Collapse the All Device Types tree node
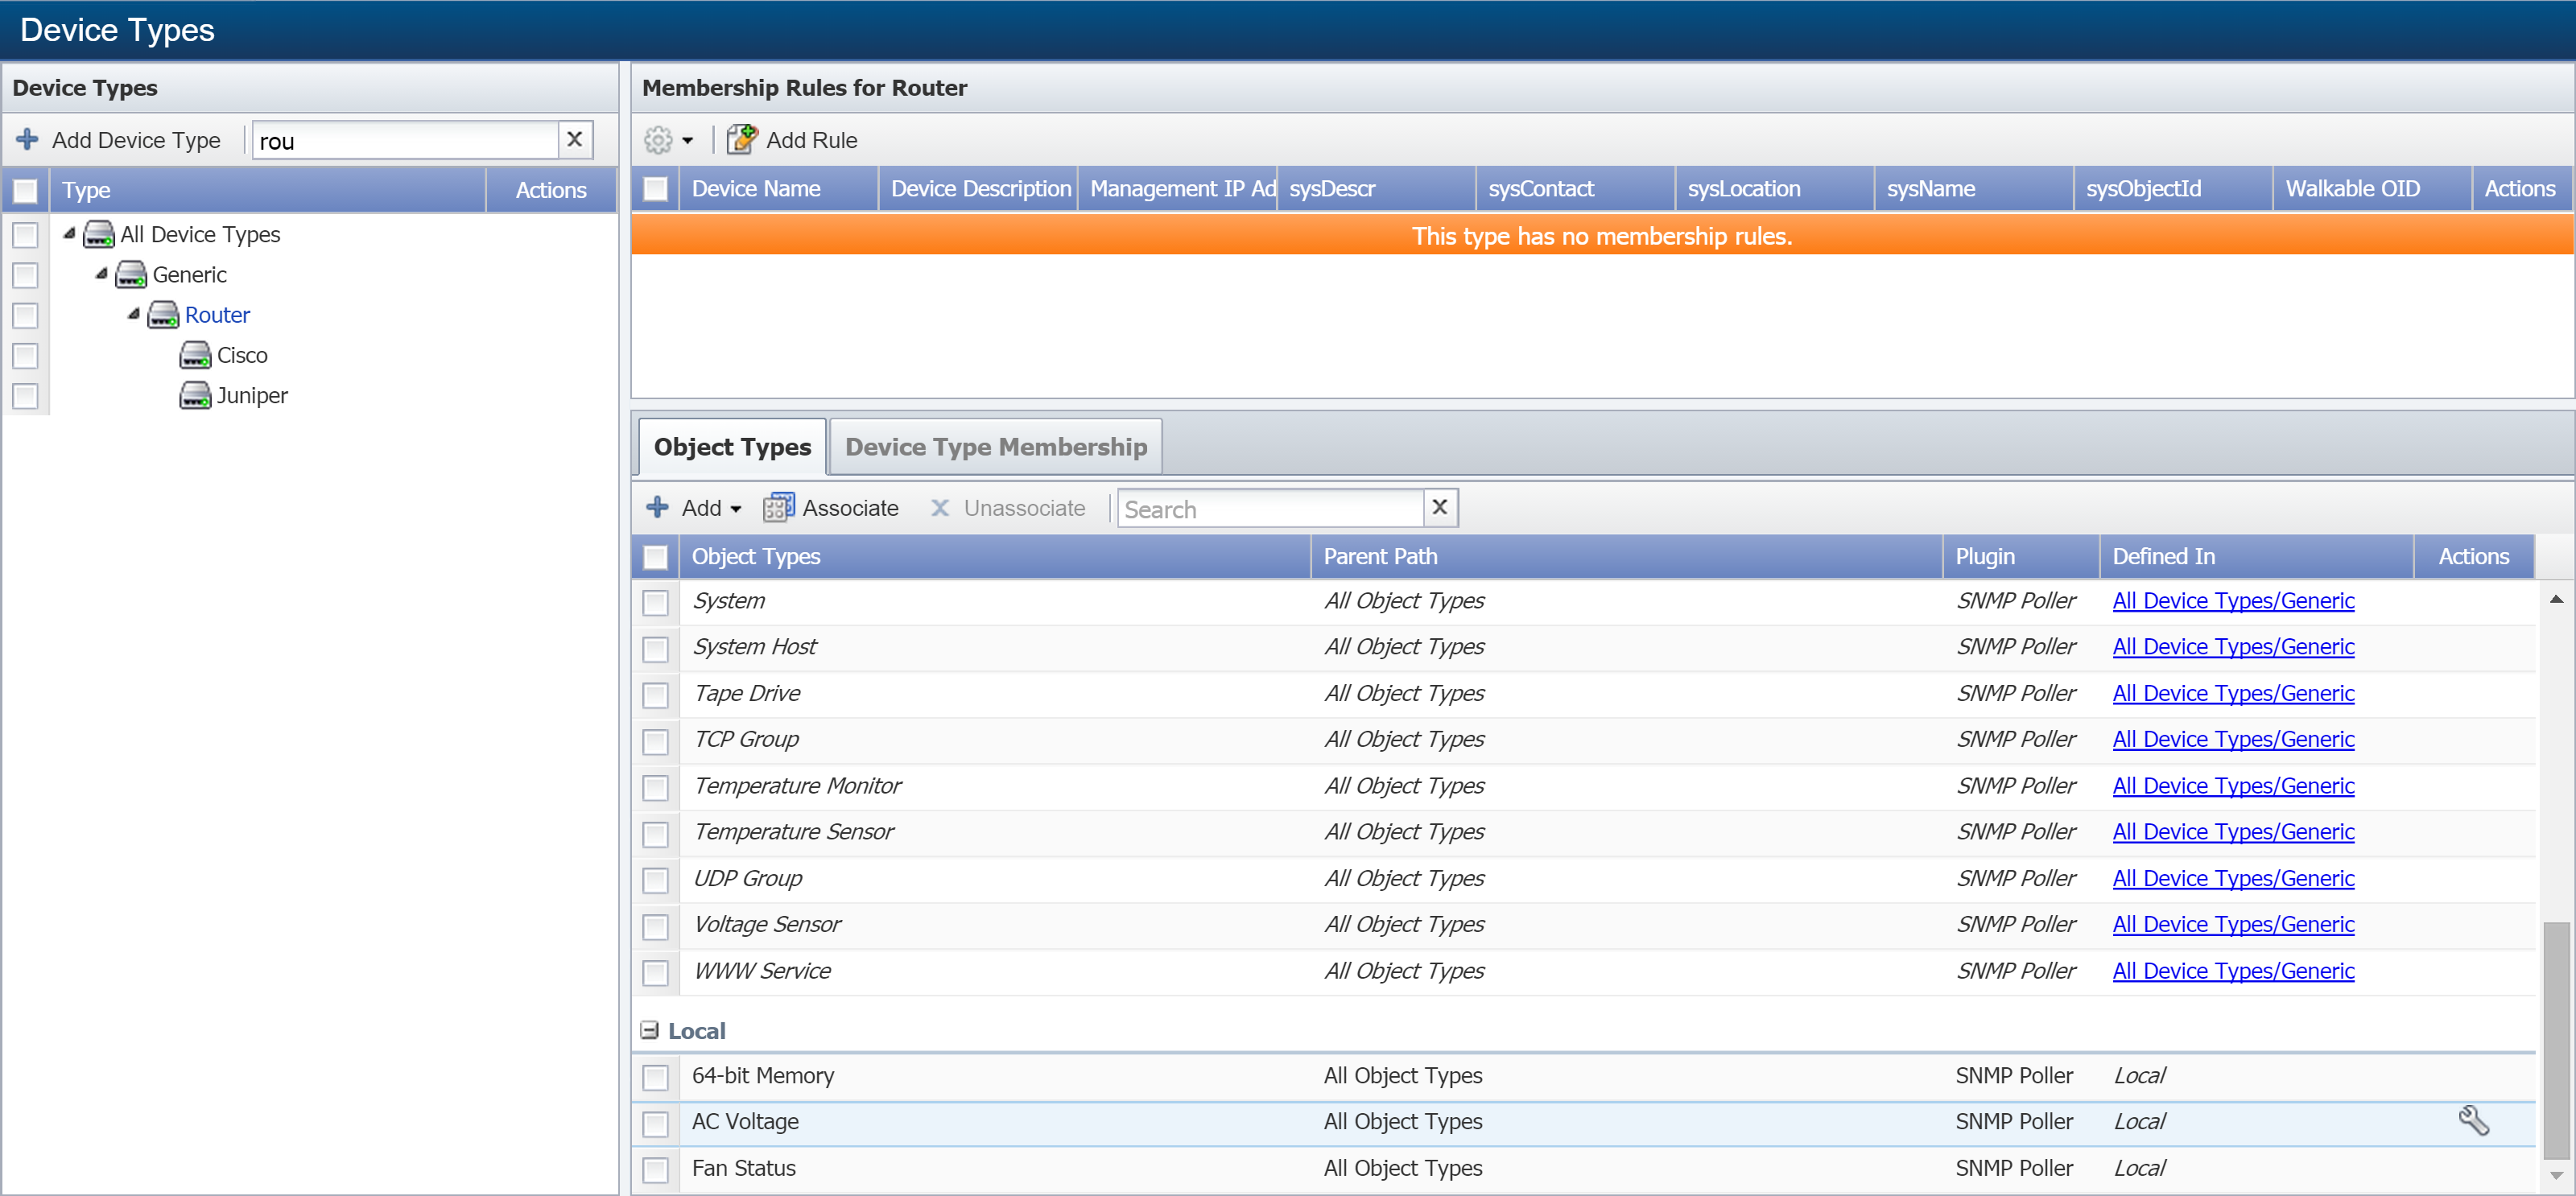 pyautogui.click(x=69, y=233)
